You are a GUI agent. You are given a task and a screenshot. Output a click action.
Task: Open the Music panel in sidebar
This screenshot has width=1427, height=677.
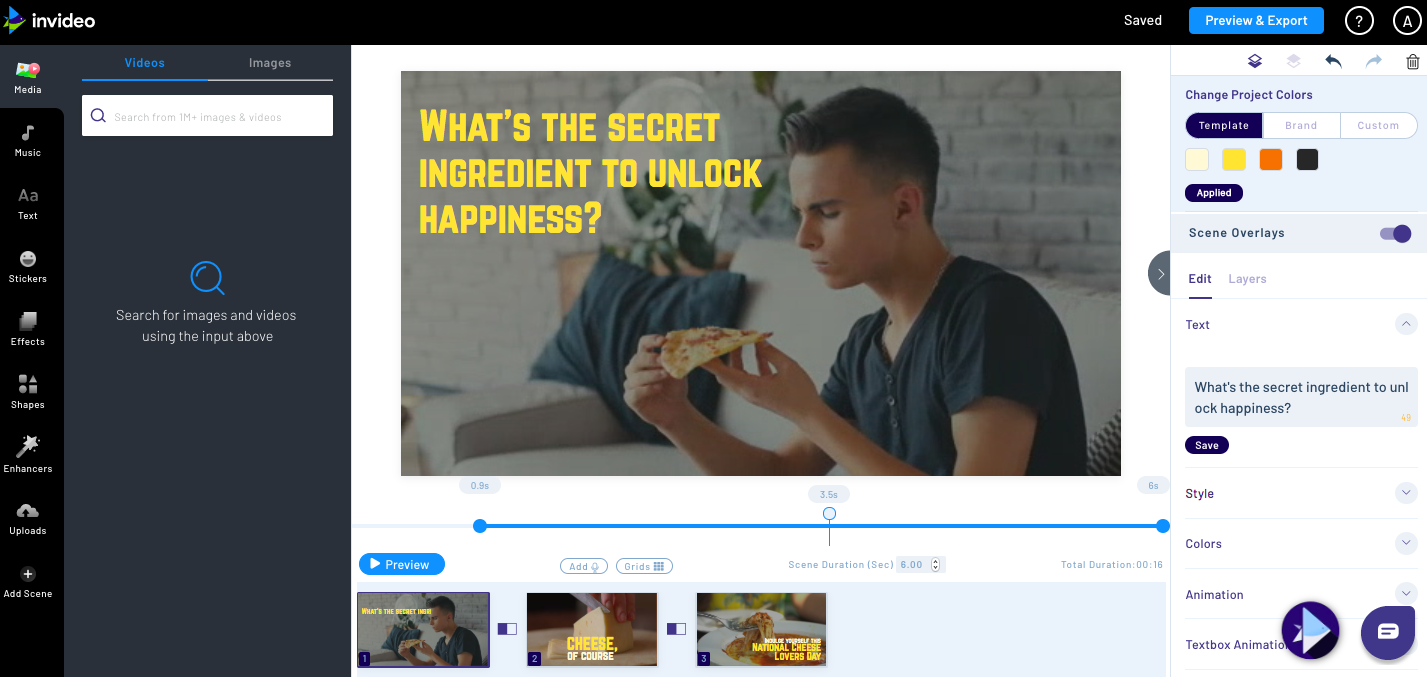pyautogui.click(x=28, y=140)
